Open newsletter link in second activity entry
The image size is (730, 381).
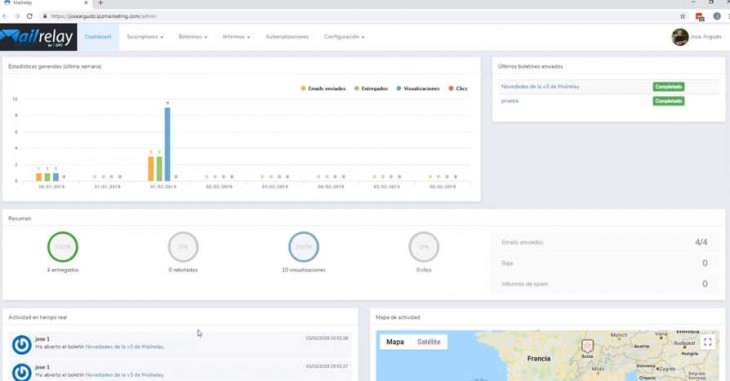coord(124,375)
